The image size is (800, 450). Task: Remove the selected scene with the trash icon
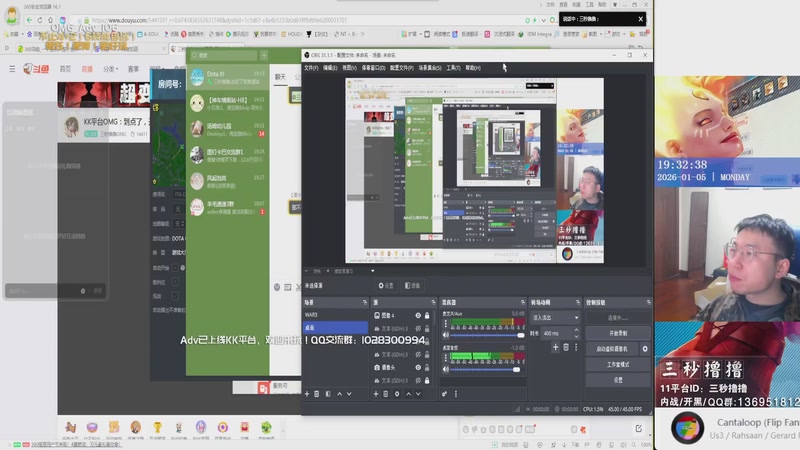coord(316,394)
